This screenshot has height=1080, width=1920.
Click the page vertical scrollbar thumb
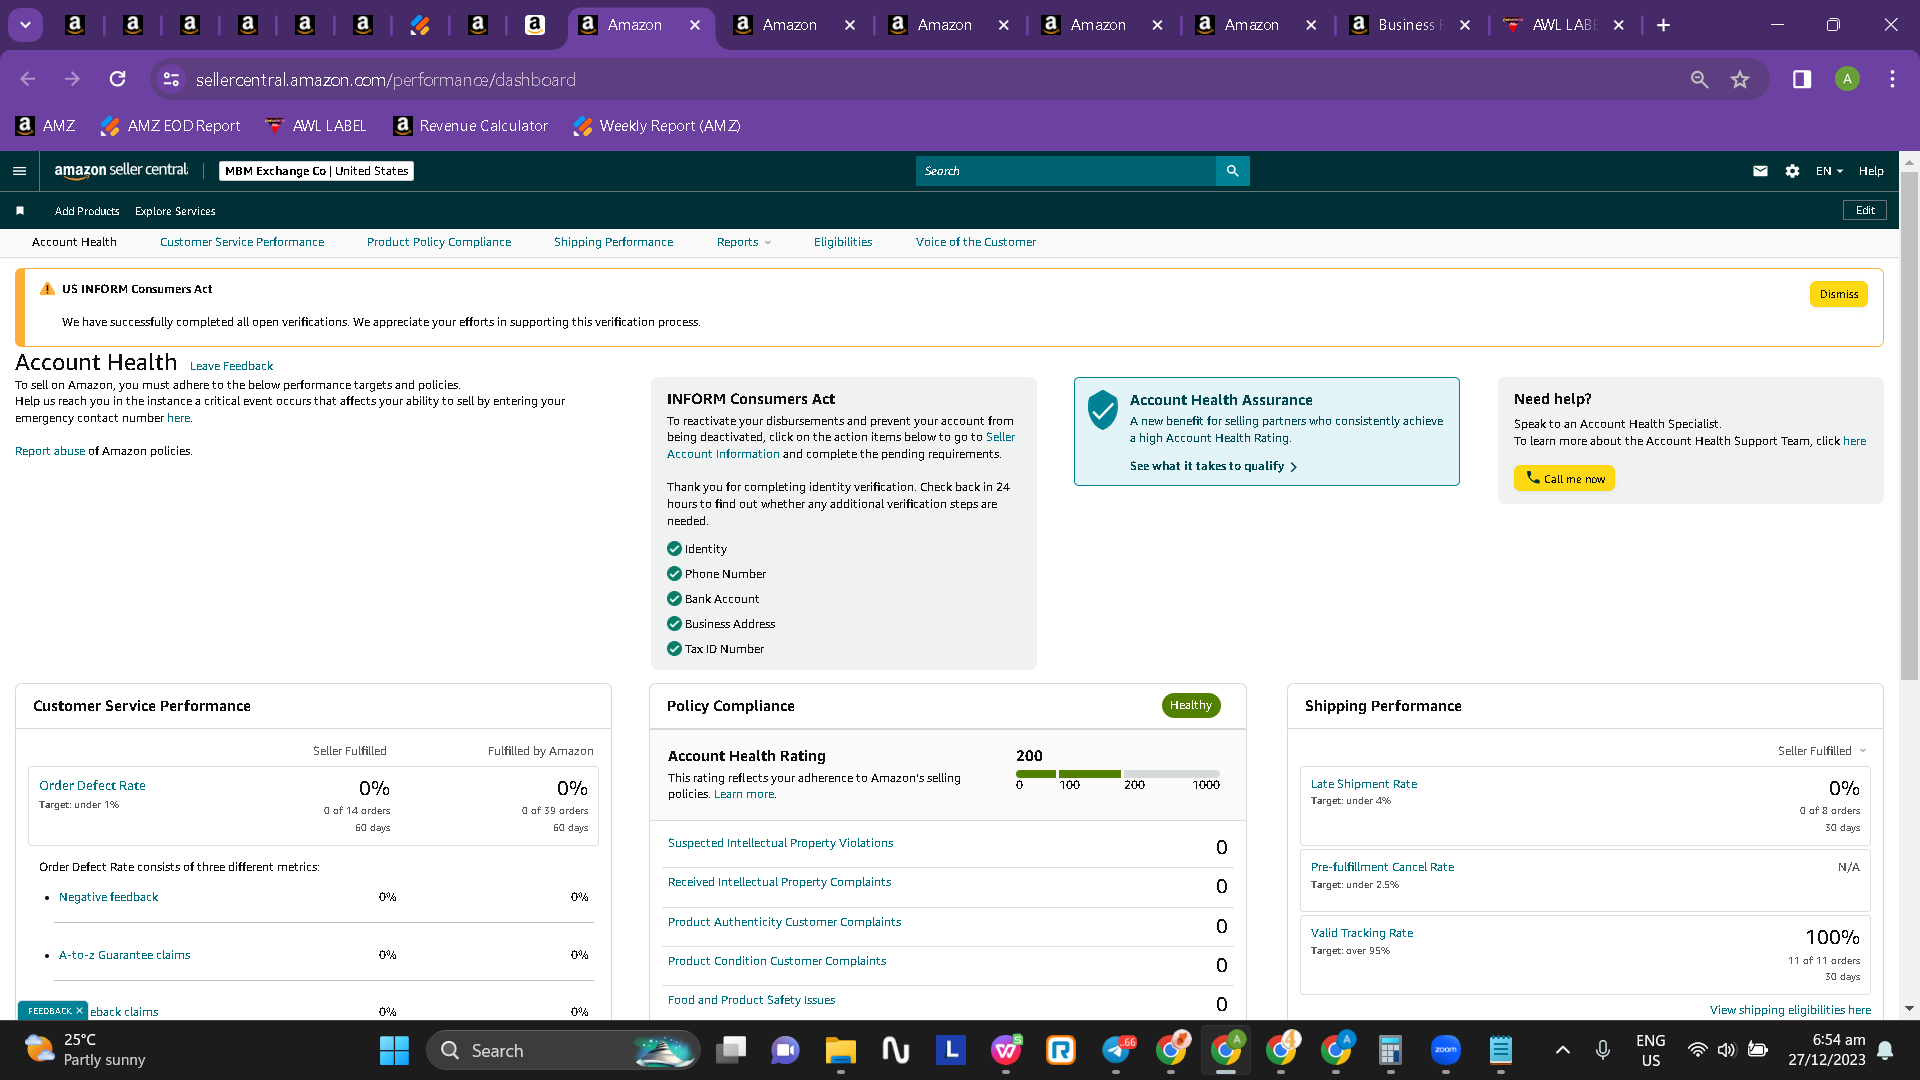tap(1909, 425)
